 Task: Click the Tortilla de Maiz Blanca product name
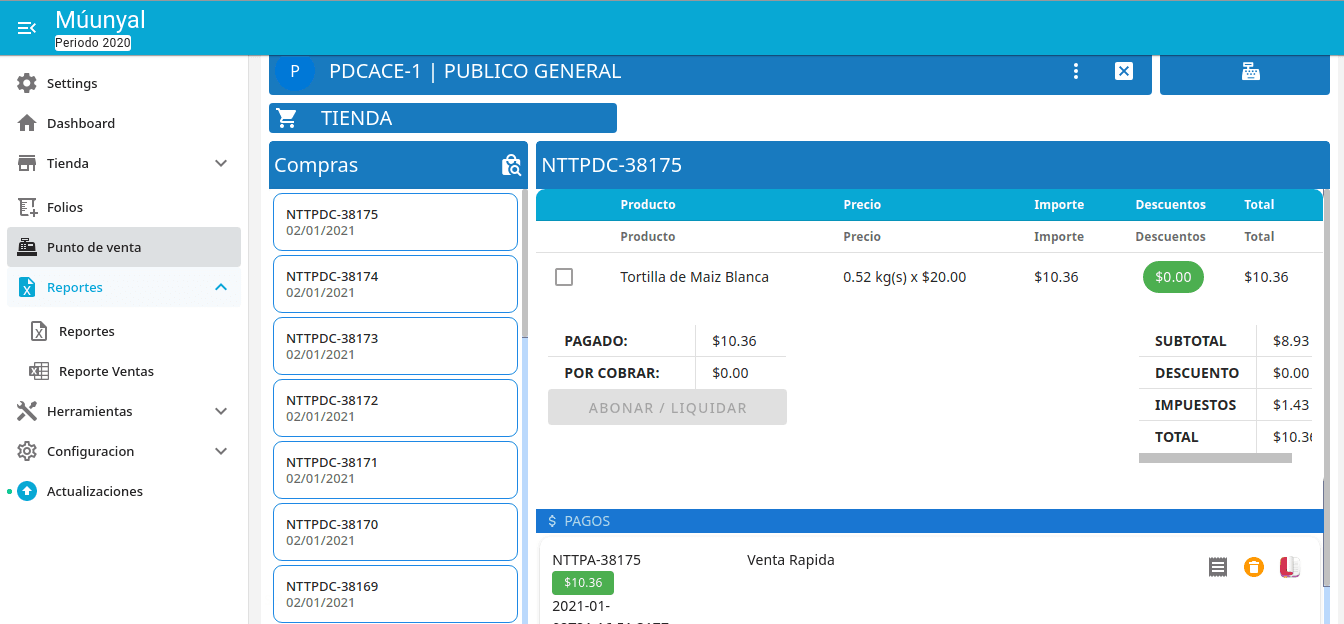[694, 277]
